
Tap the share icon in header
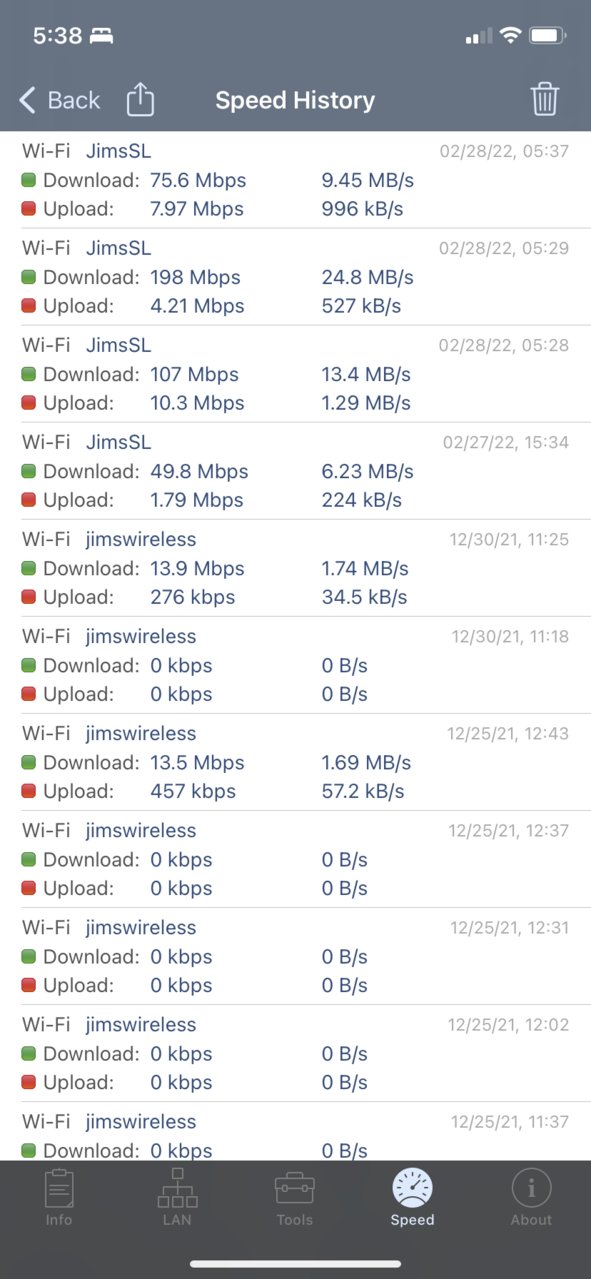[x=141, y=99]
